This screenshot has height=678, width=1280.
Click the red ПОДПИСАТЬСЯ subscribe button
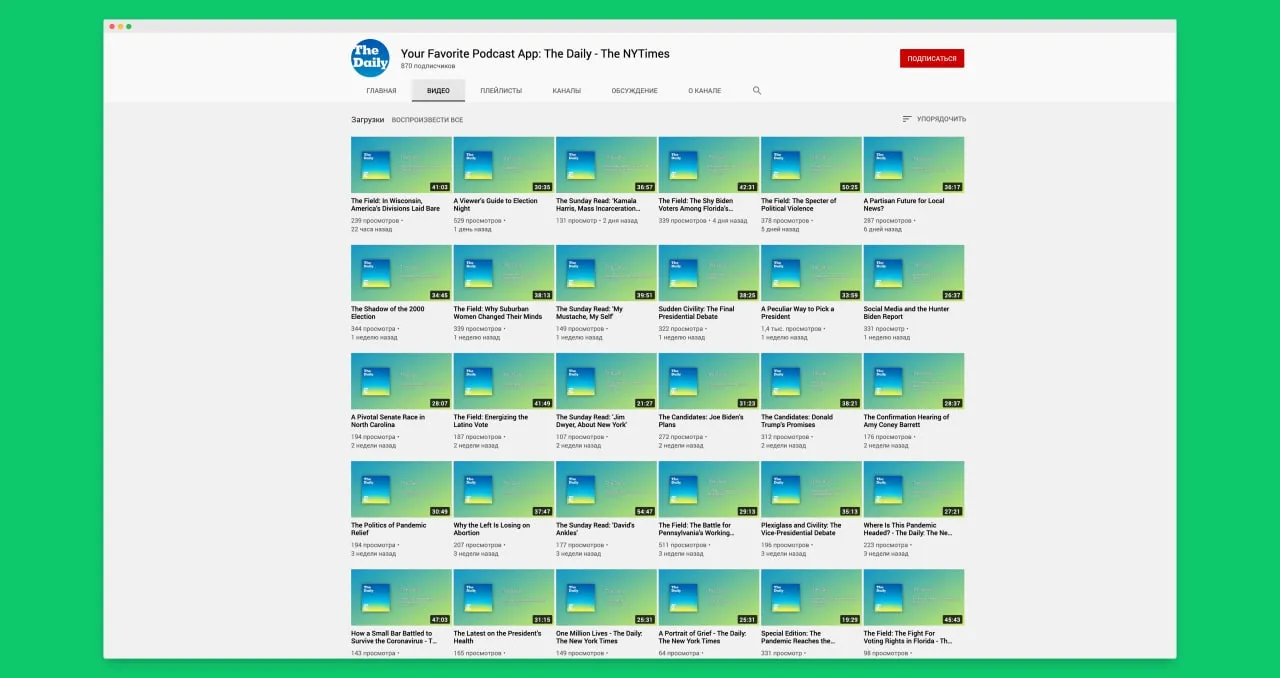click(x=932, y=59)
